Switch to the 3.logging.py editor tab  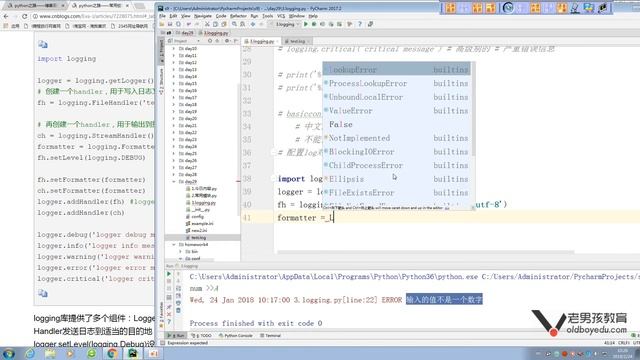pyautogui.click(x=261, y=41)
